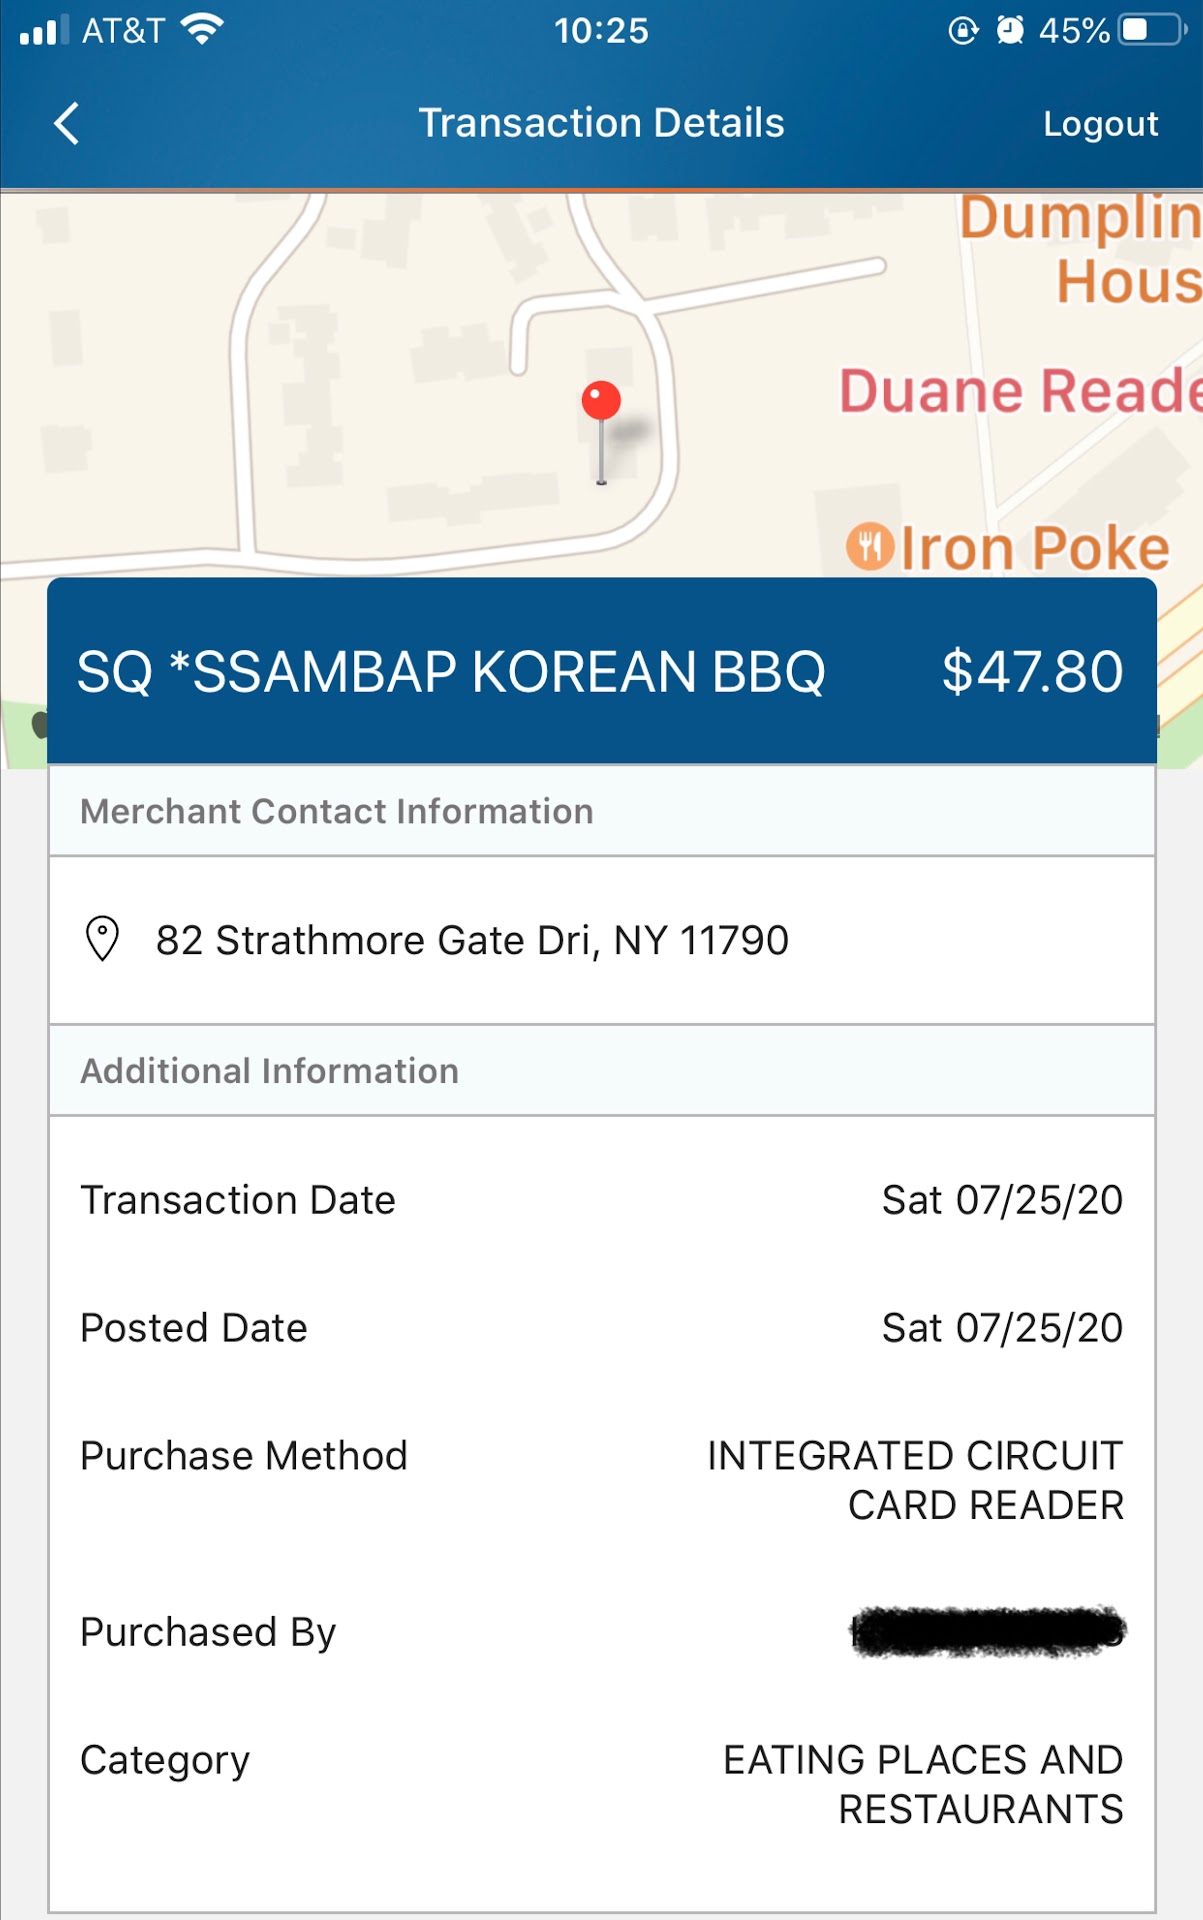1203x1920 pixels.
Task: Tap the Merchant Contact Information header
Action: pyautogui.click(x=337, y=811)
